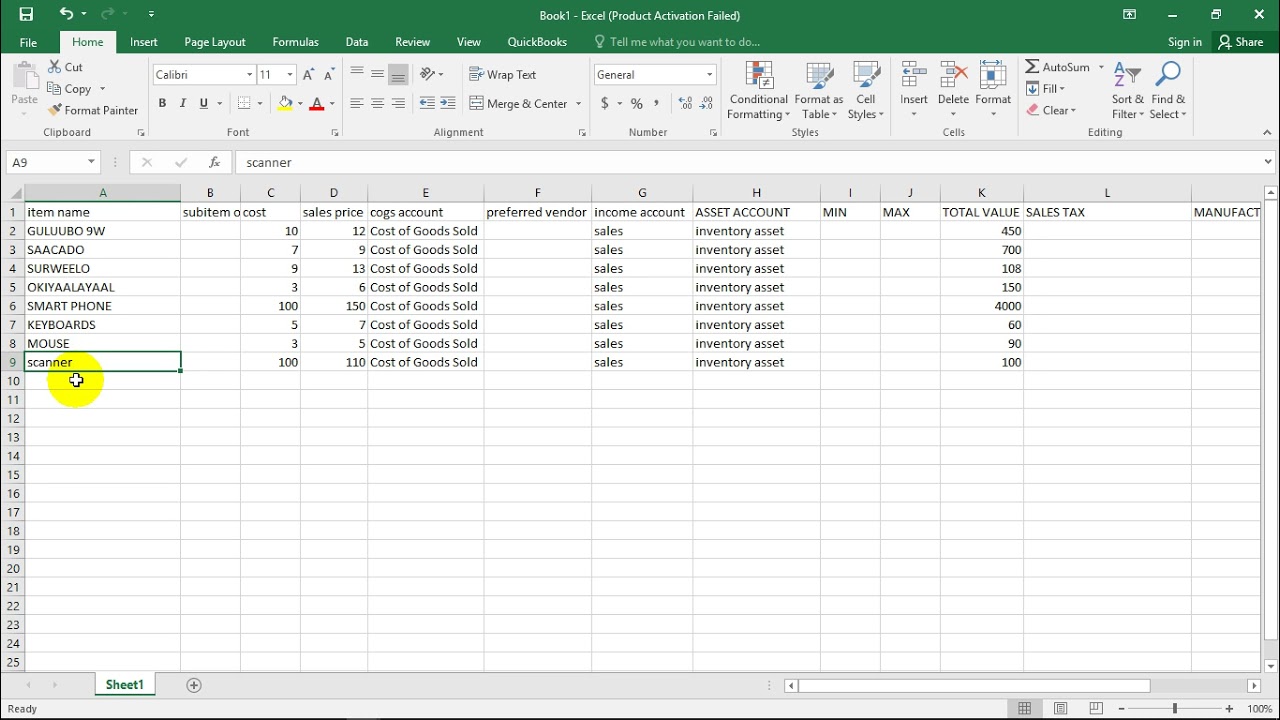
Task: Align text to the right
Action: pyautogui.click(x=398, y=104)
